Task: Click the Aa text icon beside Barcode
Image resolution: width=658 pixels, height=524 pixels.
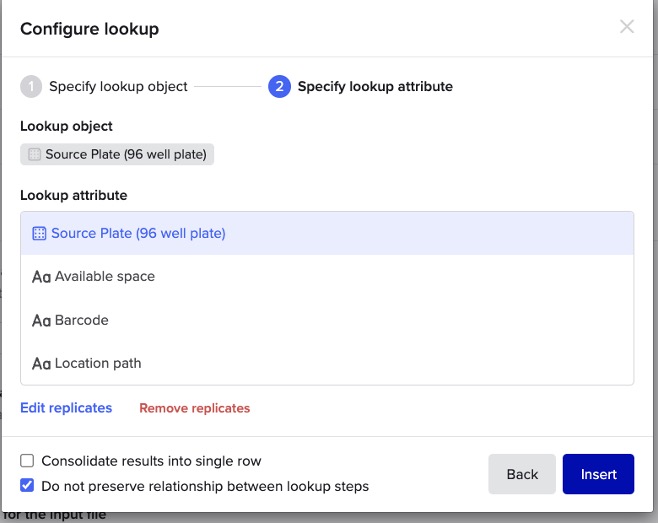Action: 41,321
